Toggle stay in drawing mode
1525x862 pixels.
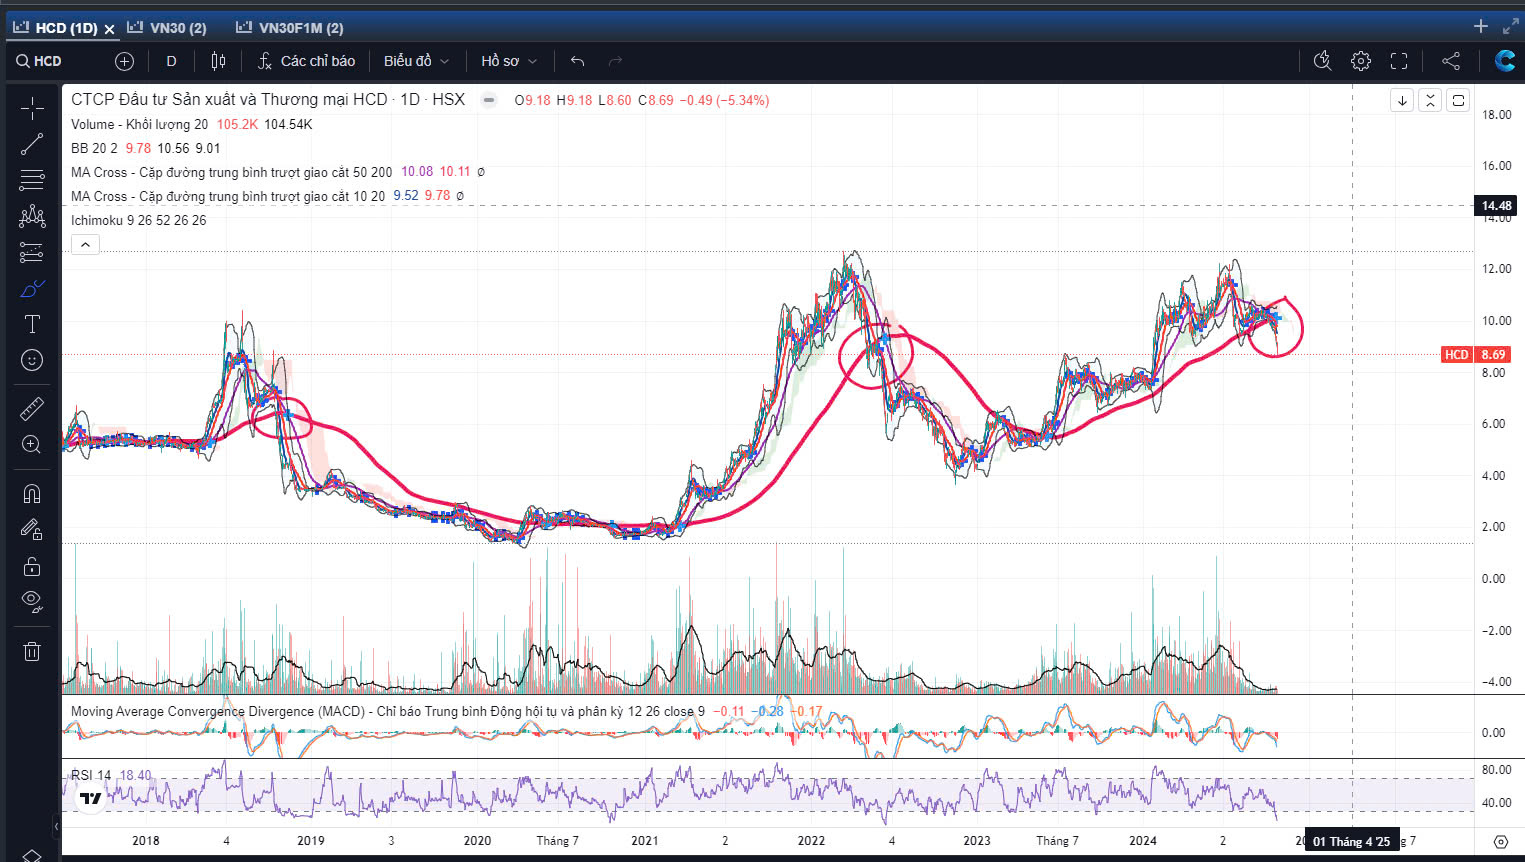(32, 529)
